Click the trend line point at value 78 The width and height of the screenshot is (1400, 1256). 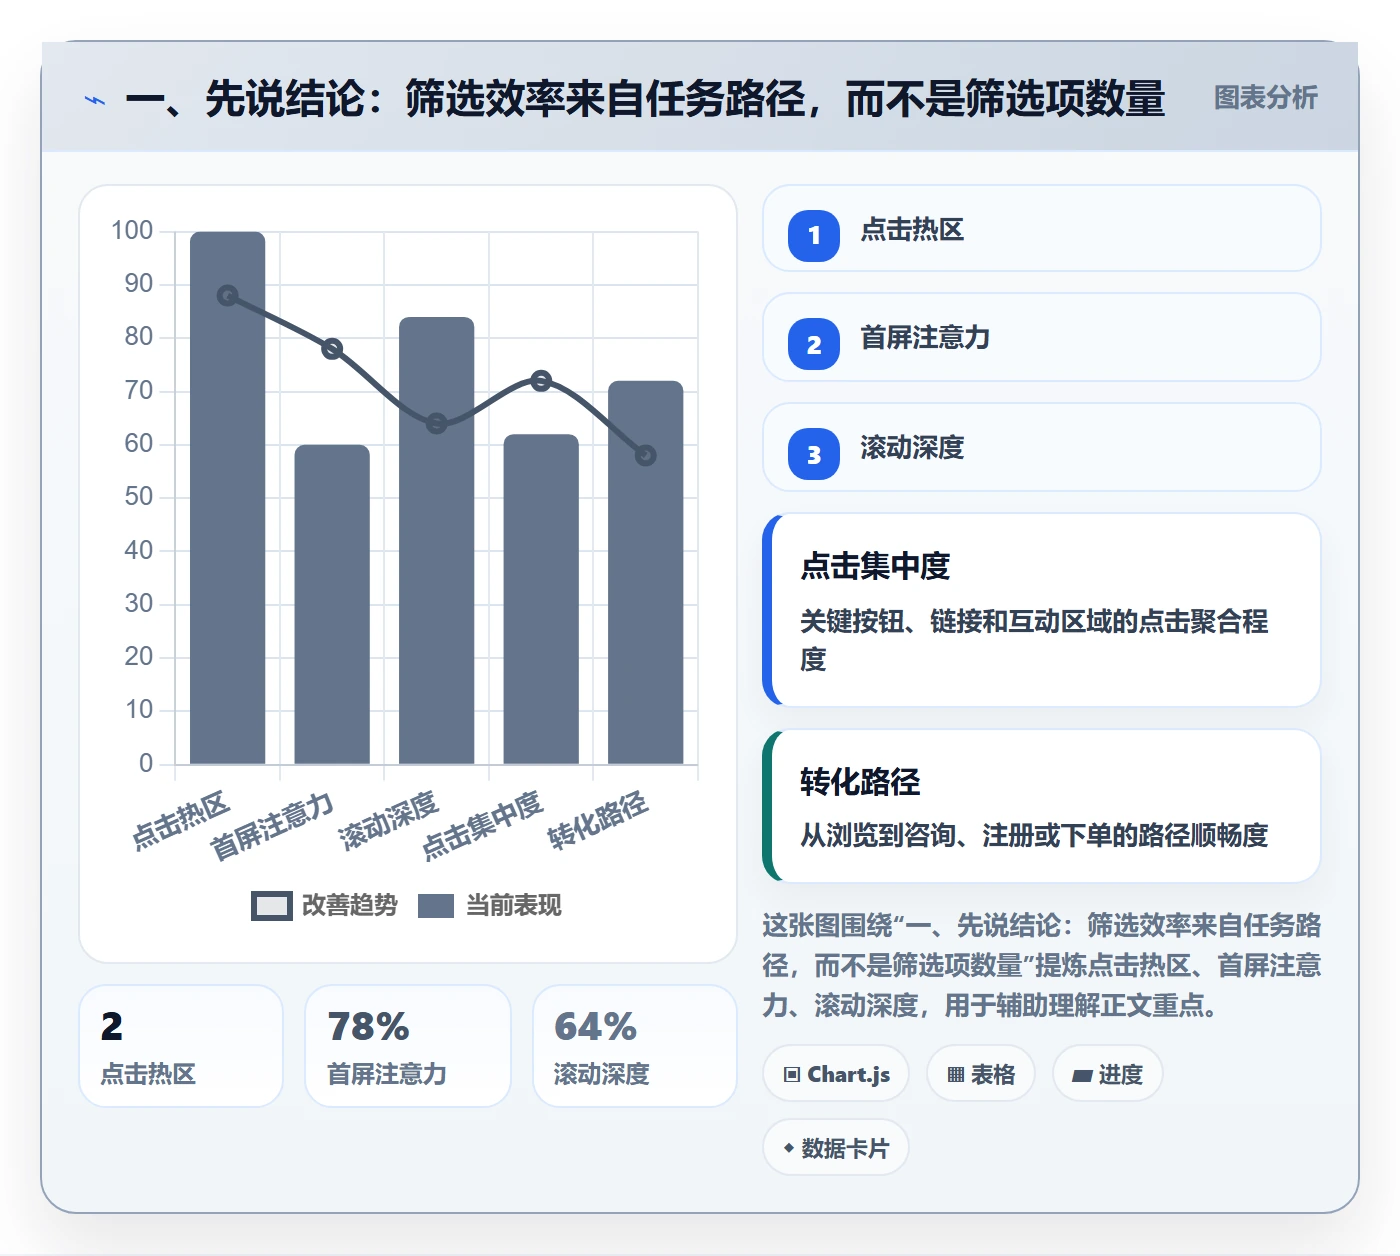pyautogui.click(x=332, y=349)
